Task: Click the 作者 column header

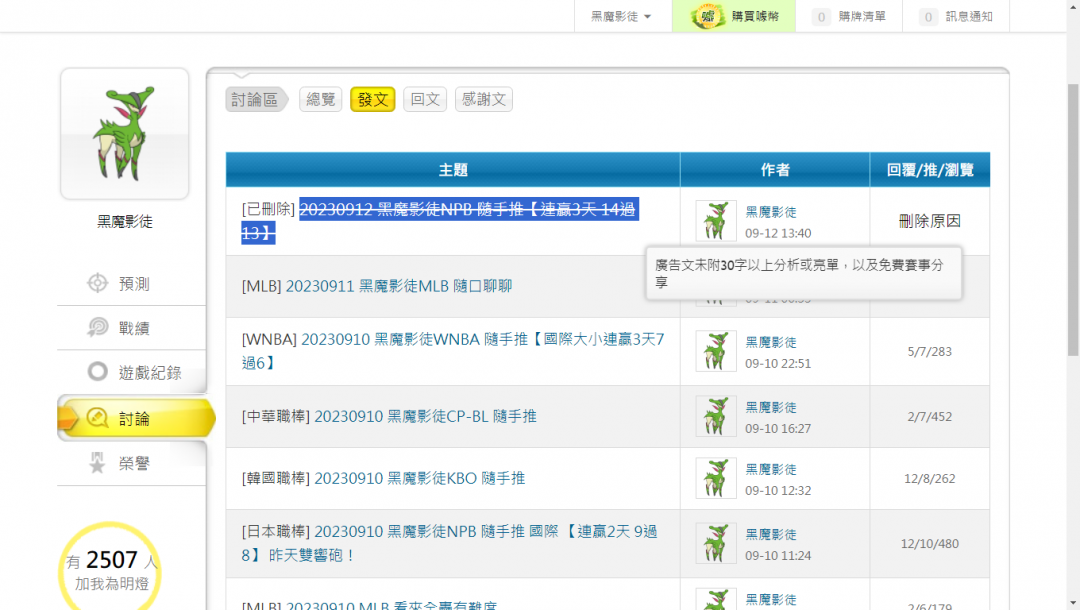Action: [x=775, y=170]
